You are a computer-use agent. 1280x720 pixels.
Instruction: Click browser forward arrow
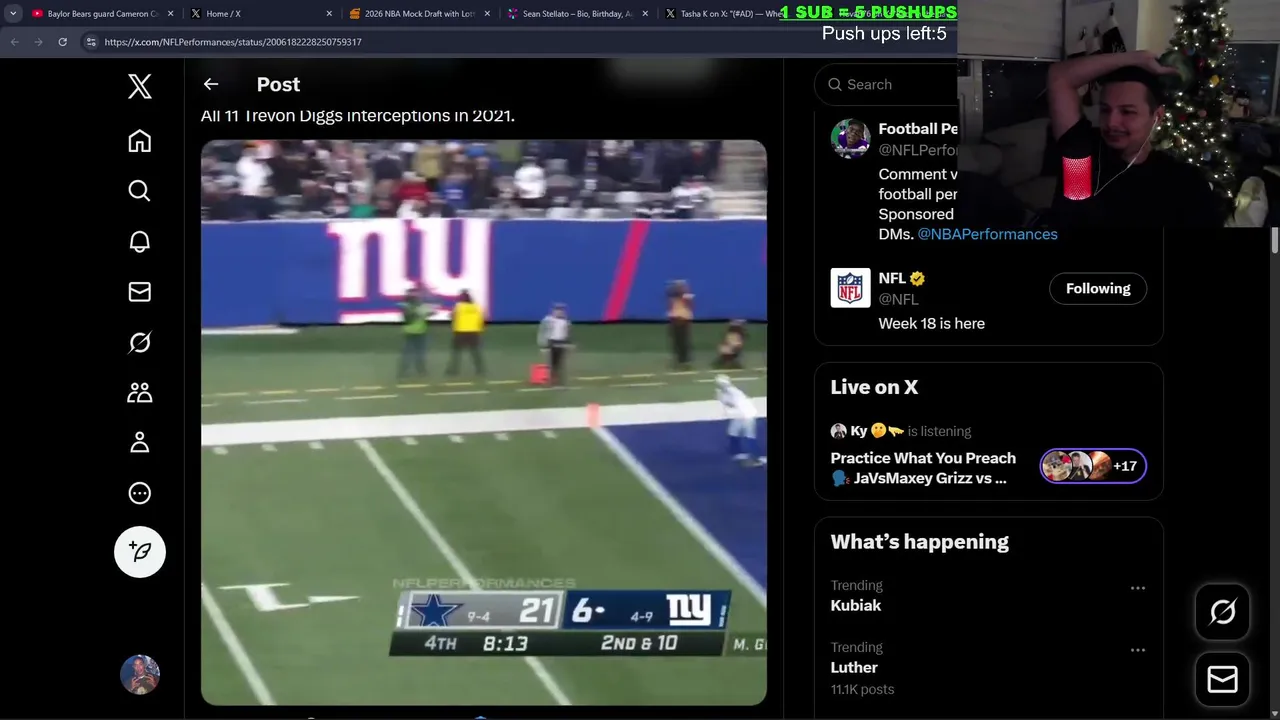(x=38, y=42)
